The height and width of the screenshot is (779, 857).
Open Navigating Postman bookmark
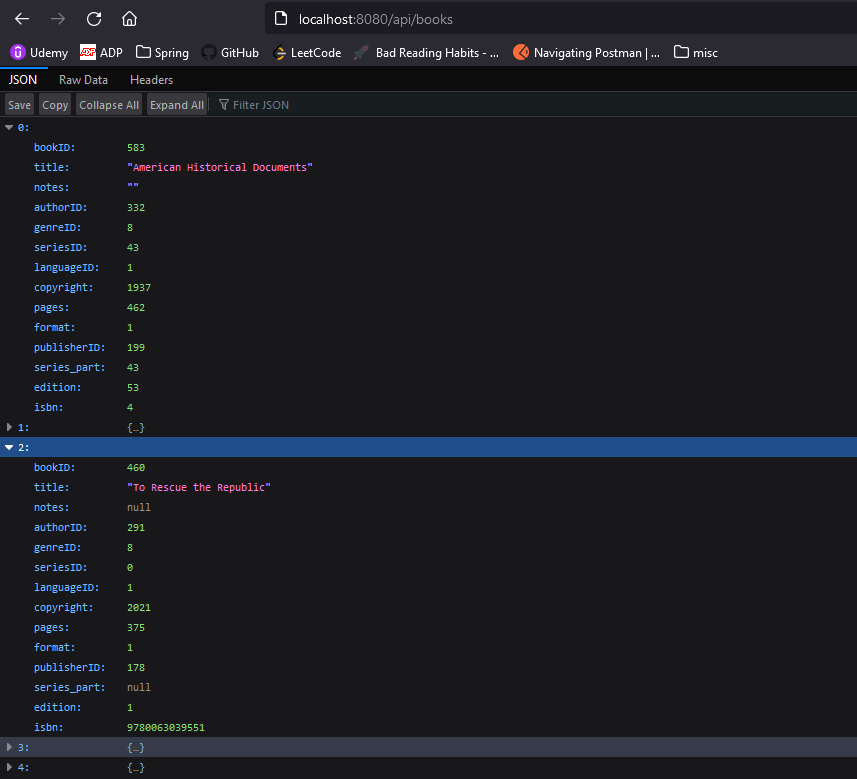click(x=586, y=52)
